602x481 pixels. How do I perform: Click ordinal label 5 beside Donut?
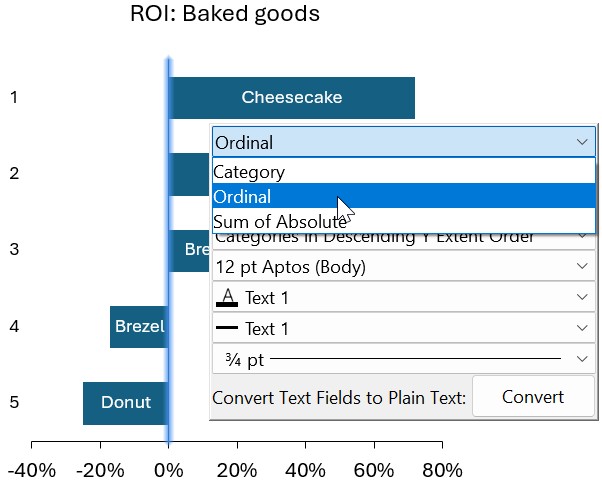point(14,402)
